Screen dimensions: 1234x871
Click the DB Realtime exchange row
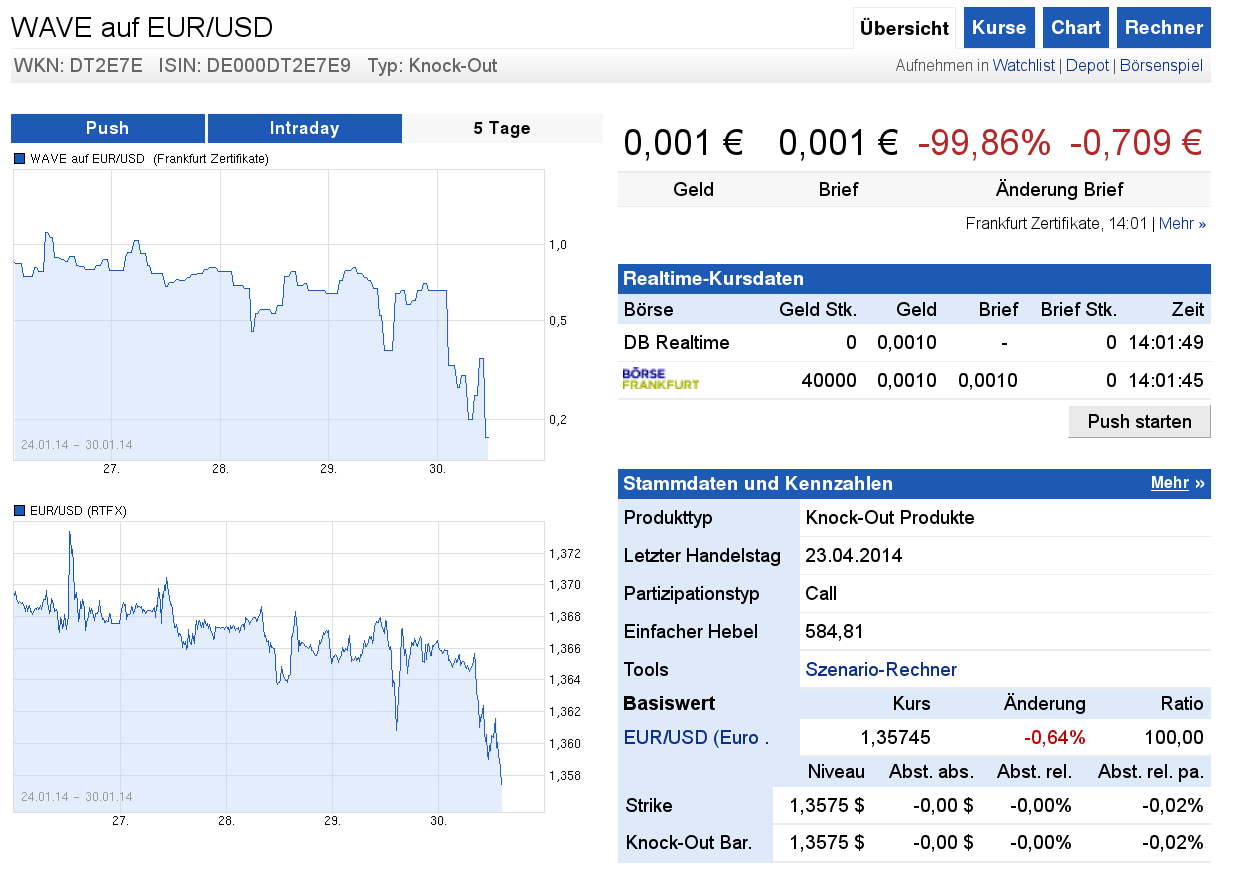point(675,342)
